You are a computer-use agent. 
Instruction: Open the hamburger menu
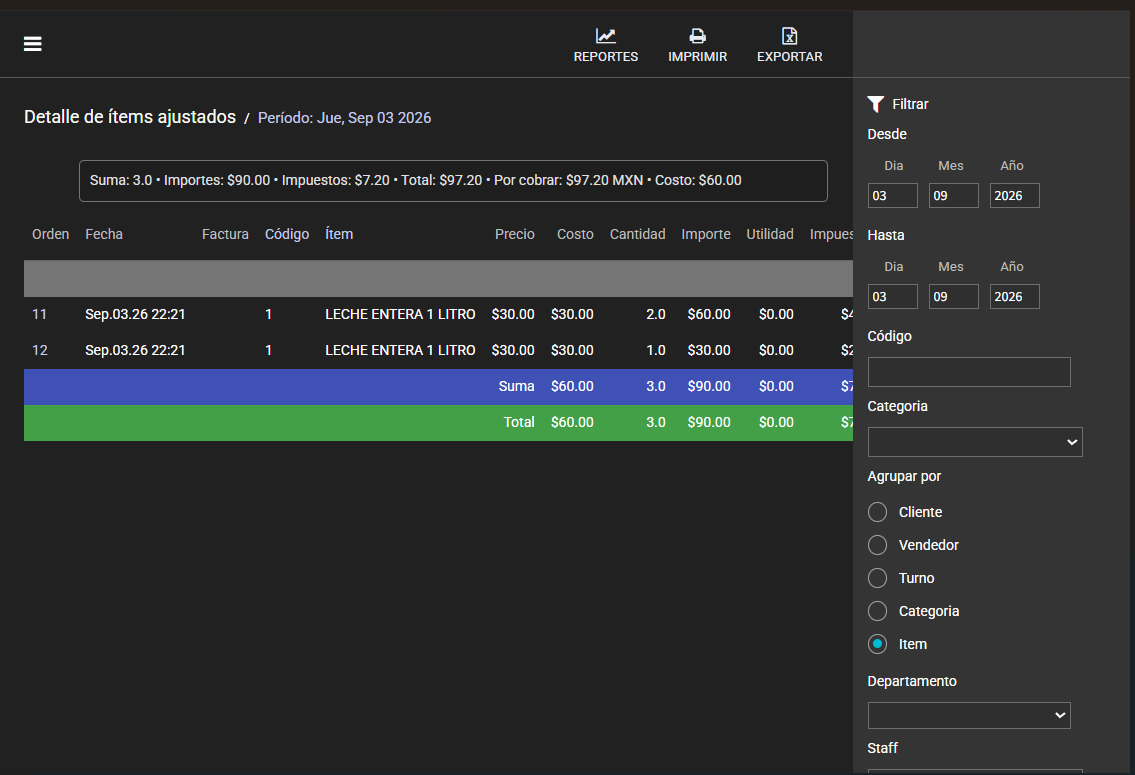pos(33,44)
